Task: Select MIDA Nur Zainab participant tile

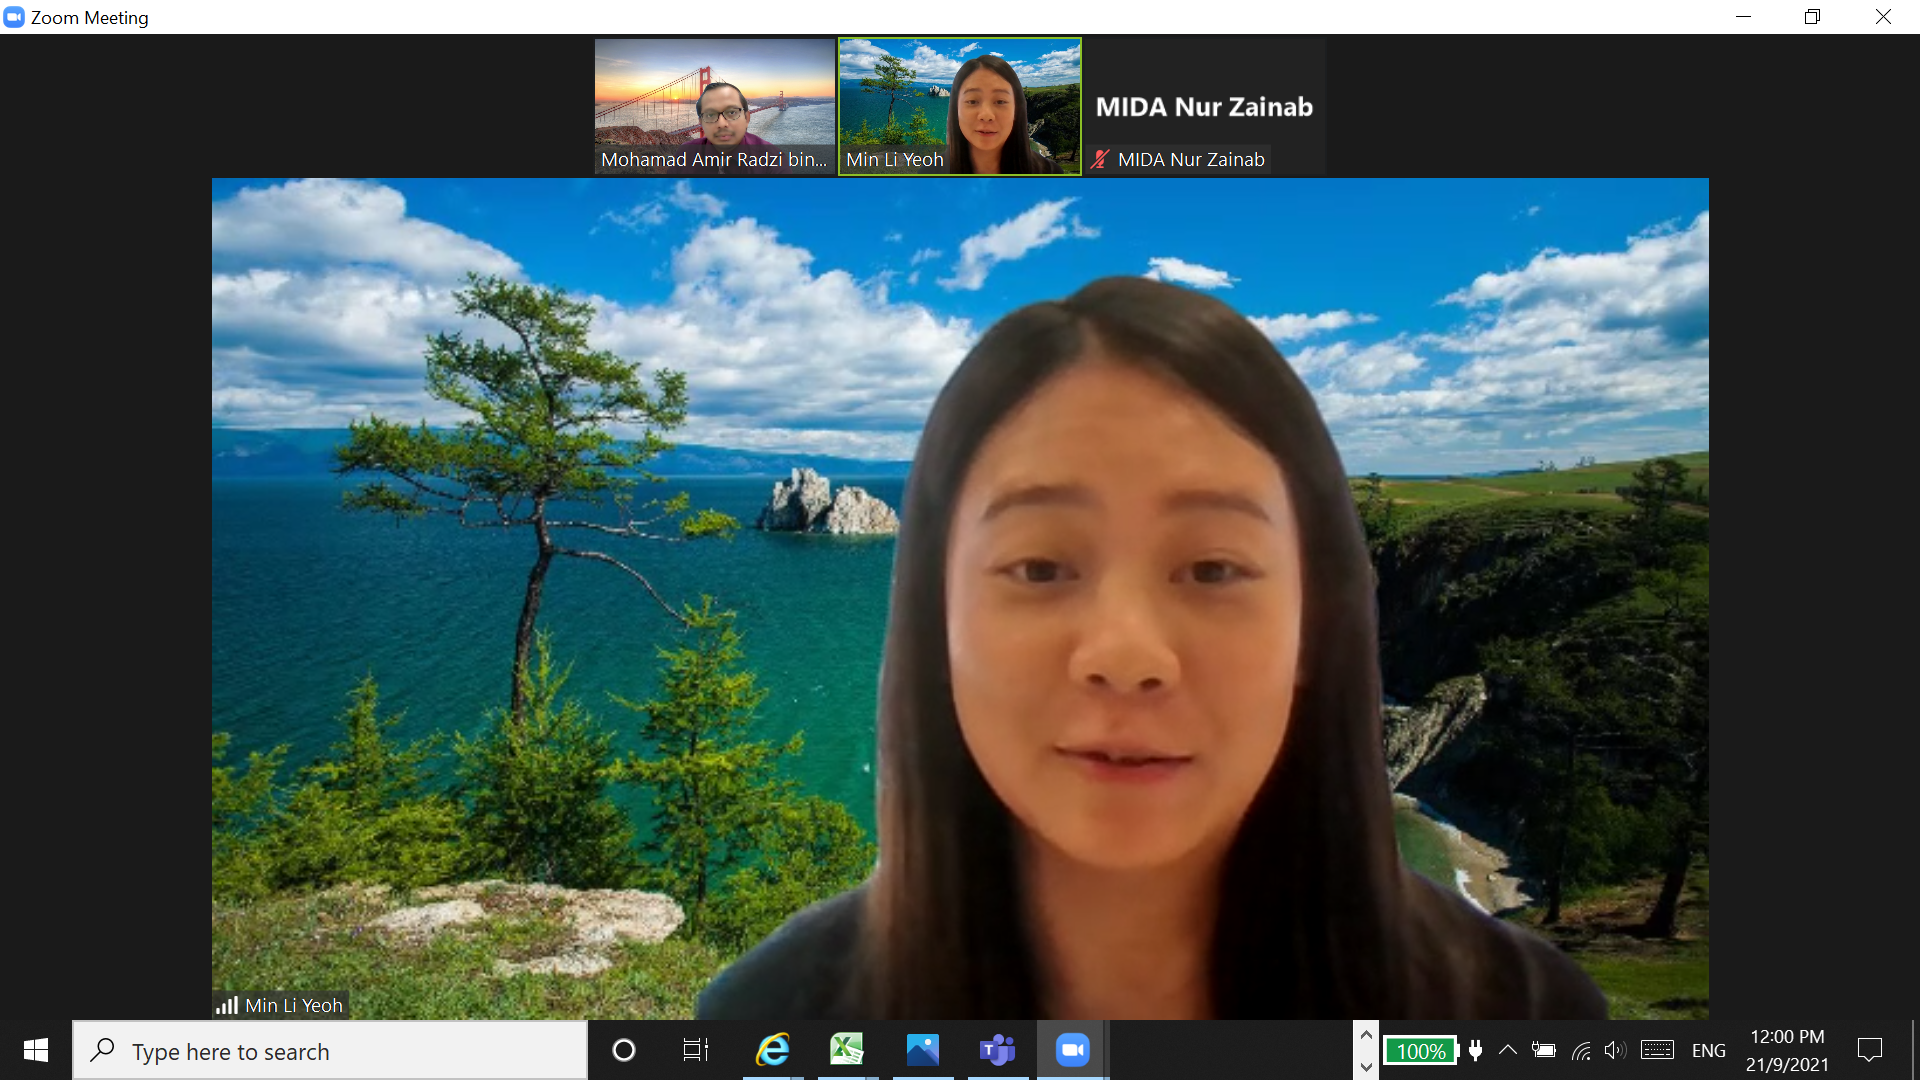Action: (x=1205, y=106)
